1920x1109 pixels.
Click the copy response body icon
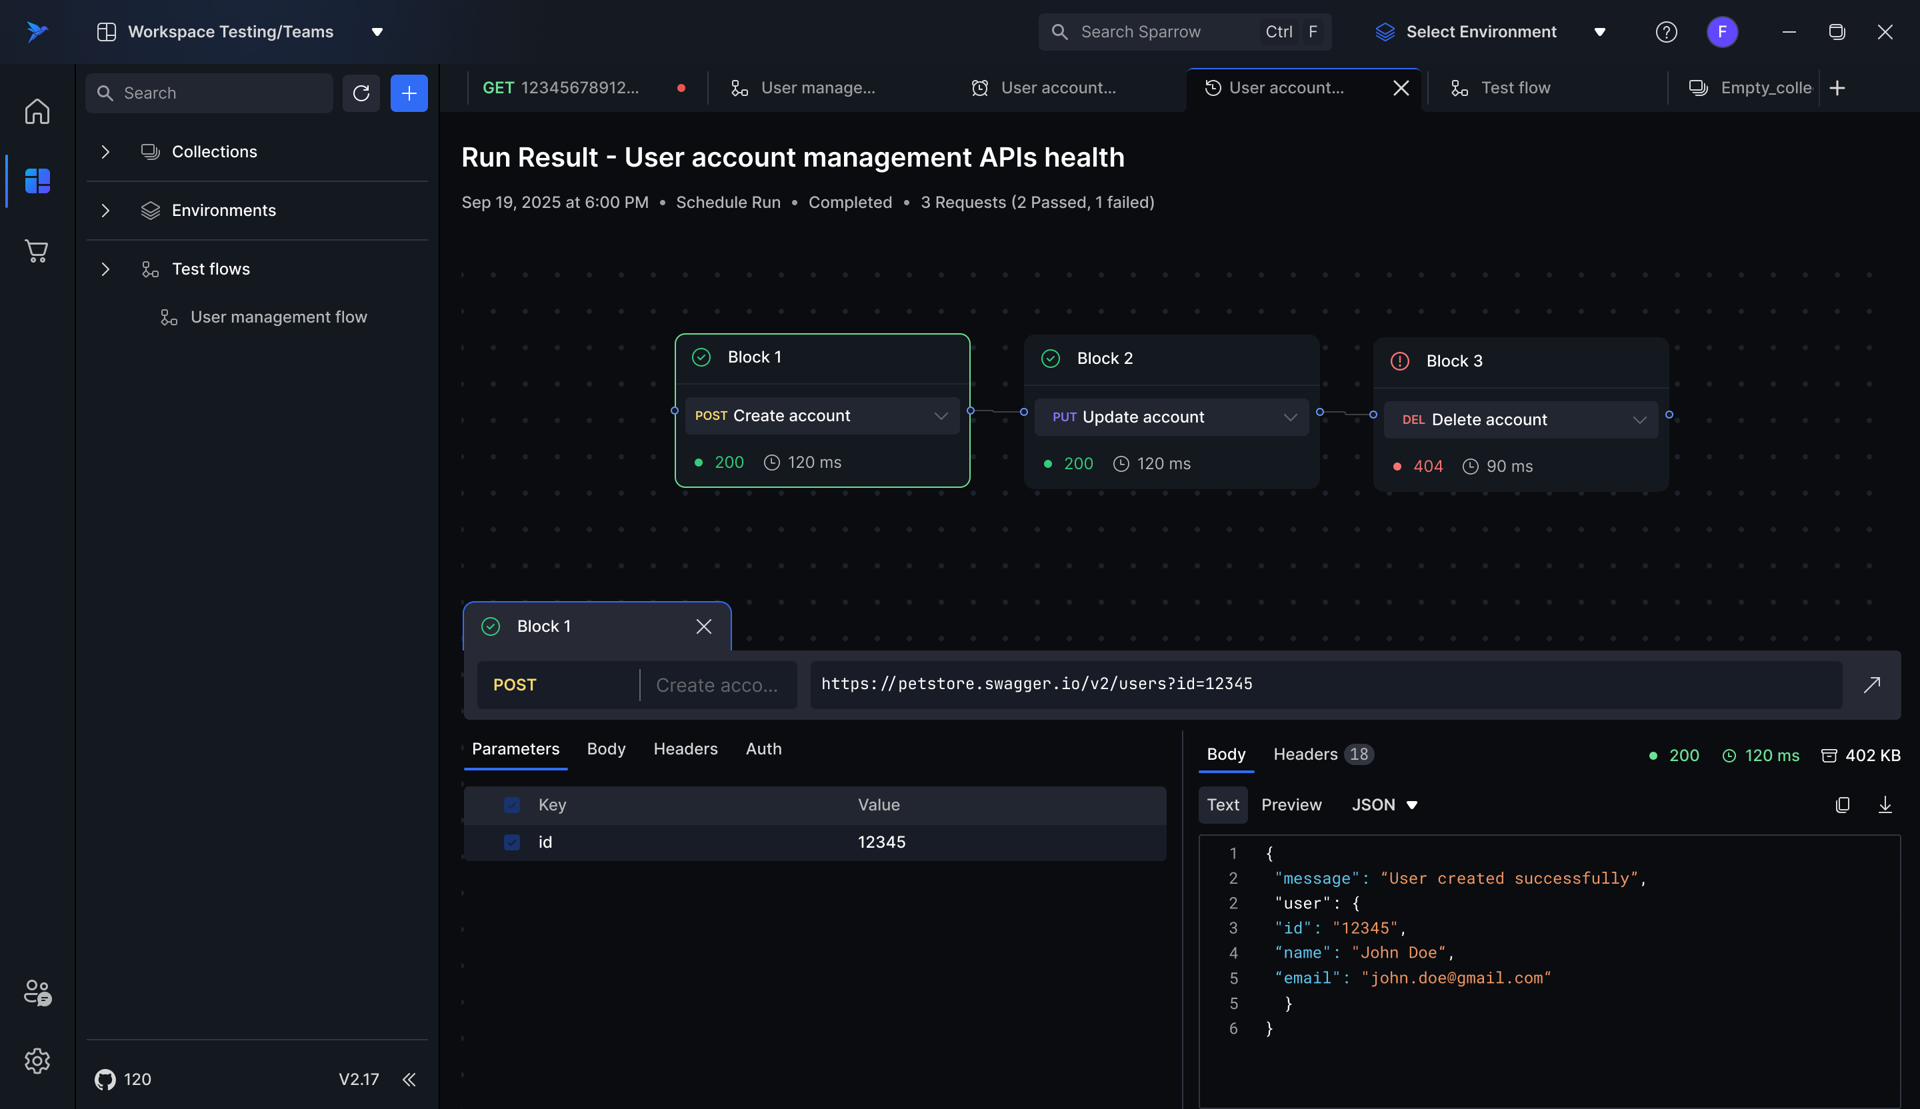click(1842, 805)
